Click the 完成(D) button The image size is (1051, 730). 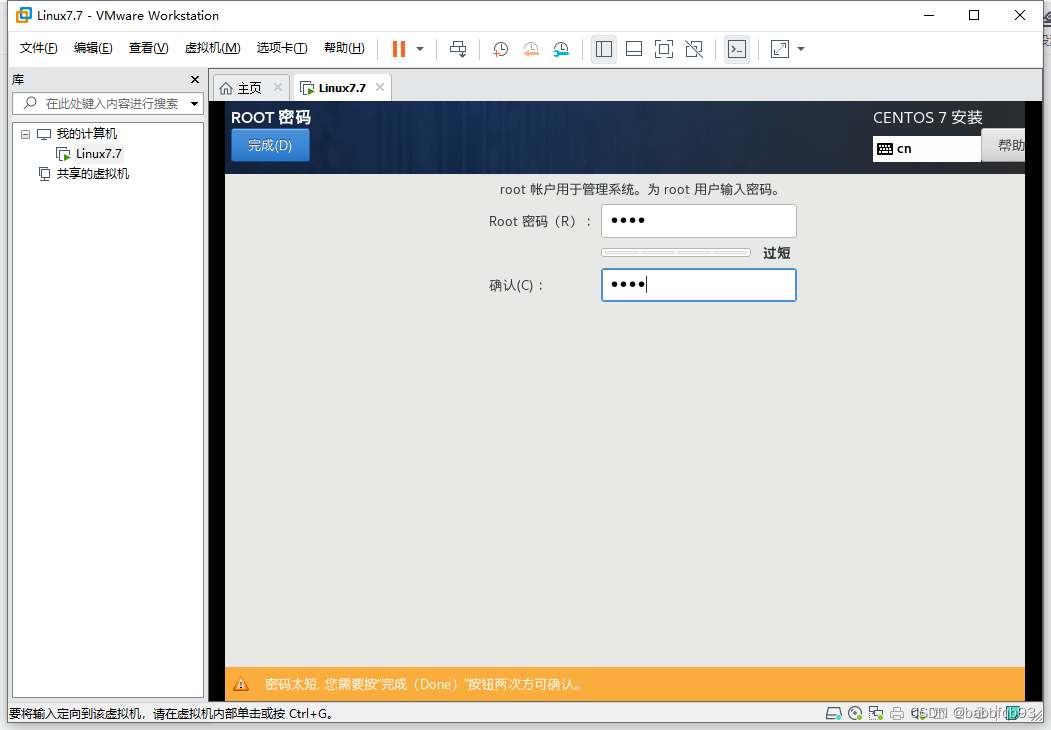click(x=270, y=145)
